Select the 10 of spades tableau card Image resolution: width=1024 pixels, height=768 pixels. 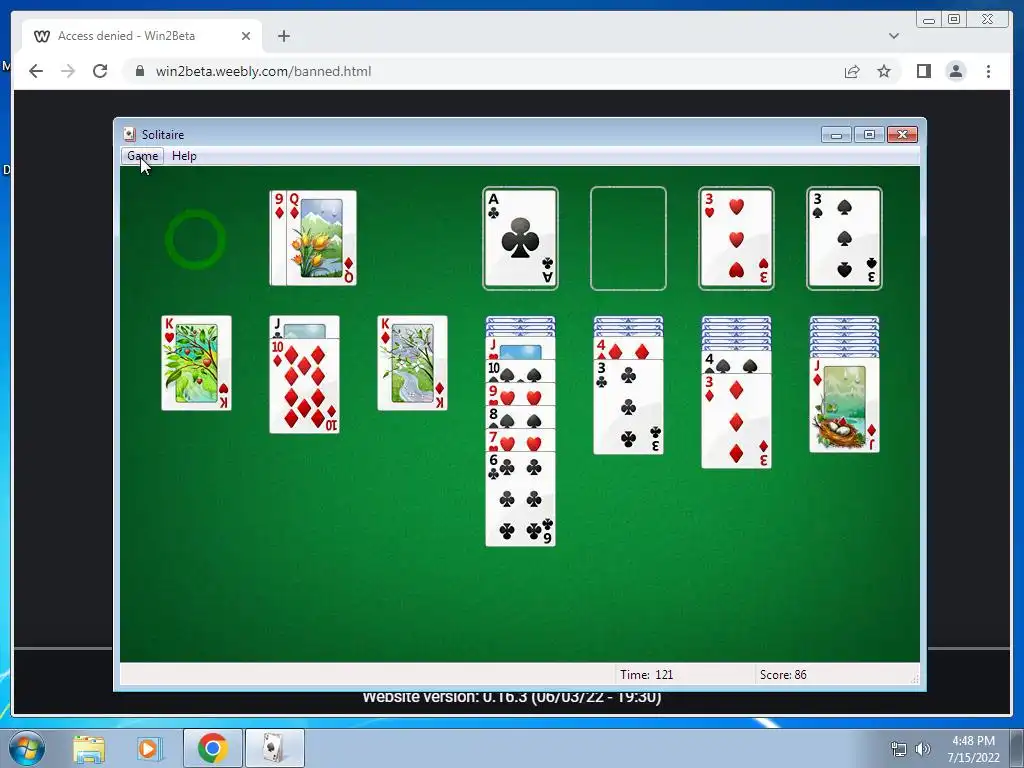pyautogui.click(x=520, y=371)
